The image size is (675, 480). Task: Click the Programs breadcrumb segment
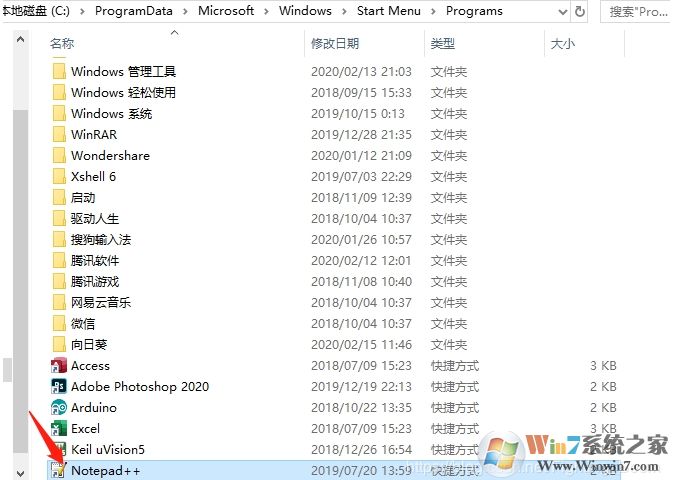pyautogui.click(x=474, y=11)
